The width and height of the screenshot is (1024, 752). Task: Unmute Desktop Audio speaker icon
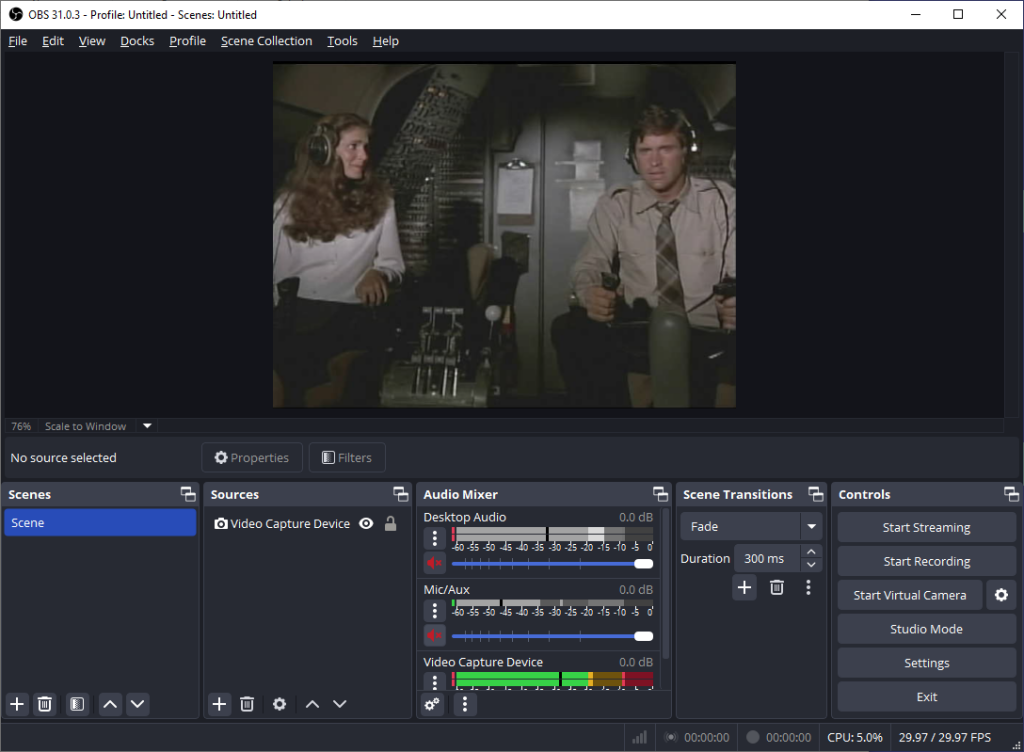click(434, 563)
